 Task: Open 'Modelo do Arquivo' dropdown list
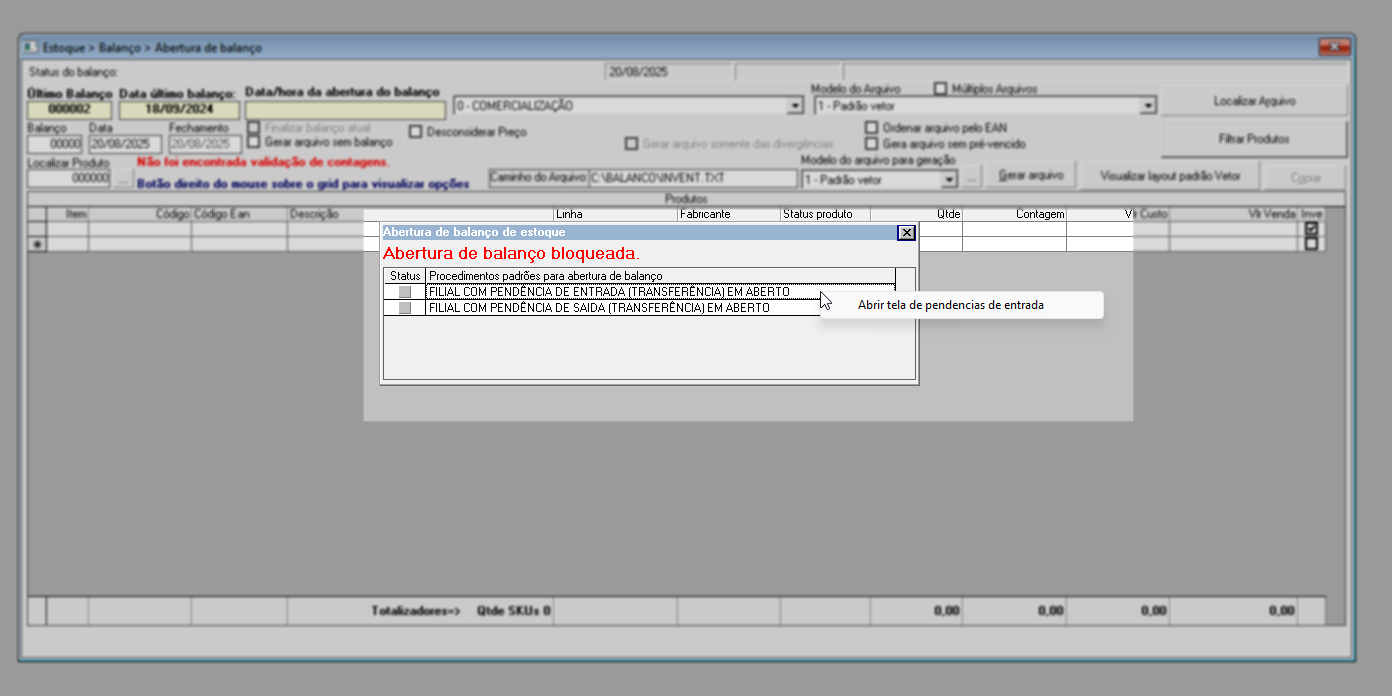(x=1148, y=106)
